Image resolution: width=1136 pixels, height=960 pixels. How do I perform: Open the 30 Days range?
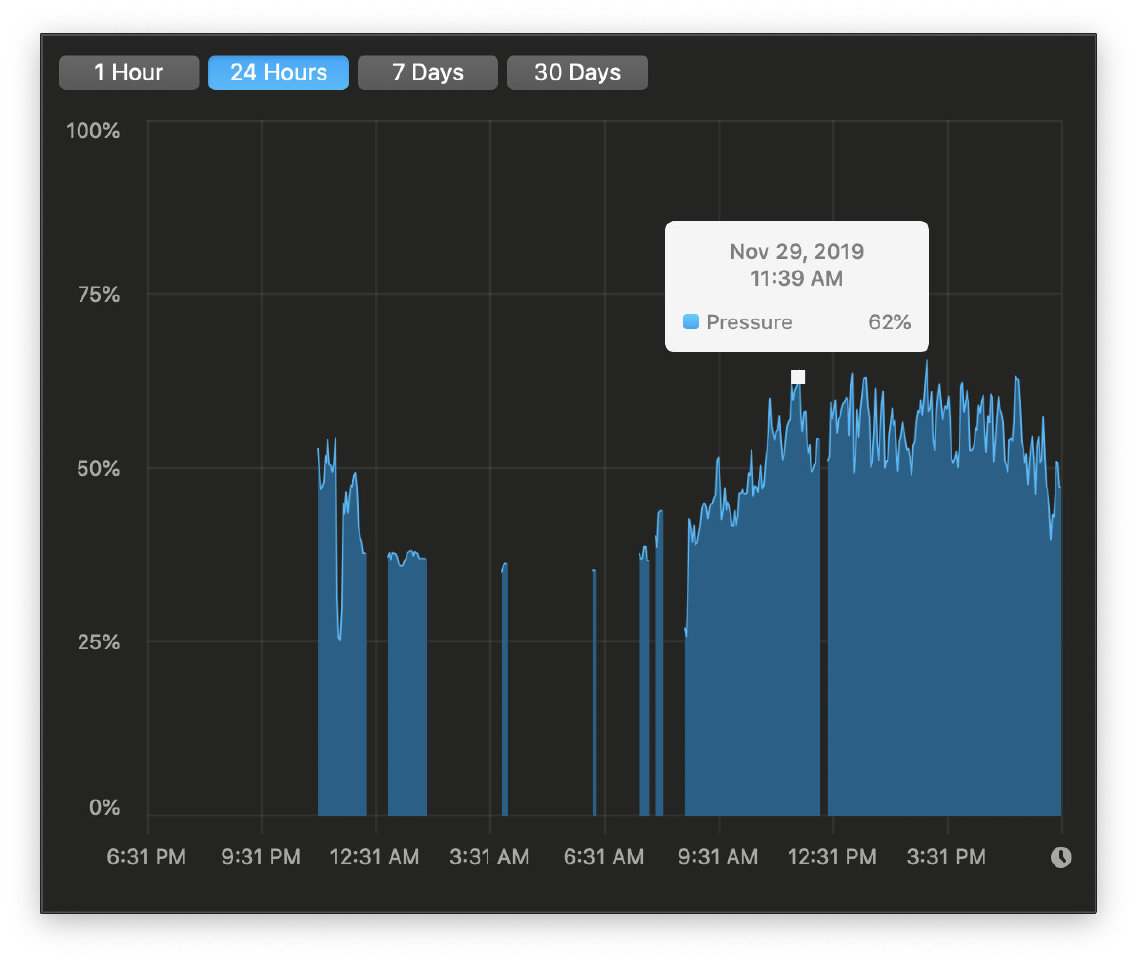tap(577, 73)
